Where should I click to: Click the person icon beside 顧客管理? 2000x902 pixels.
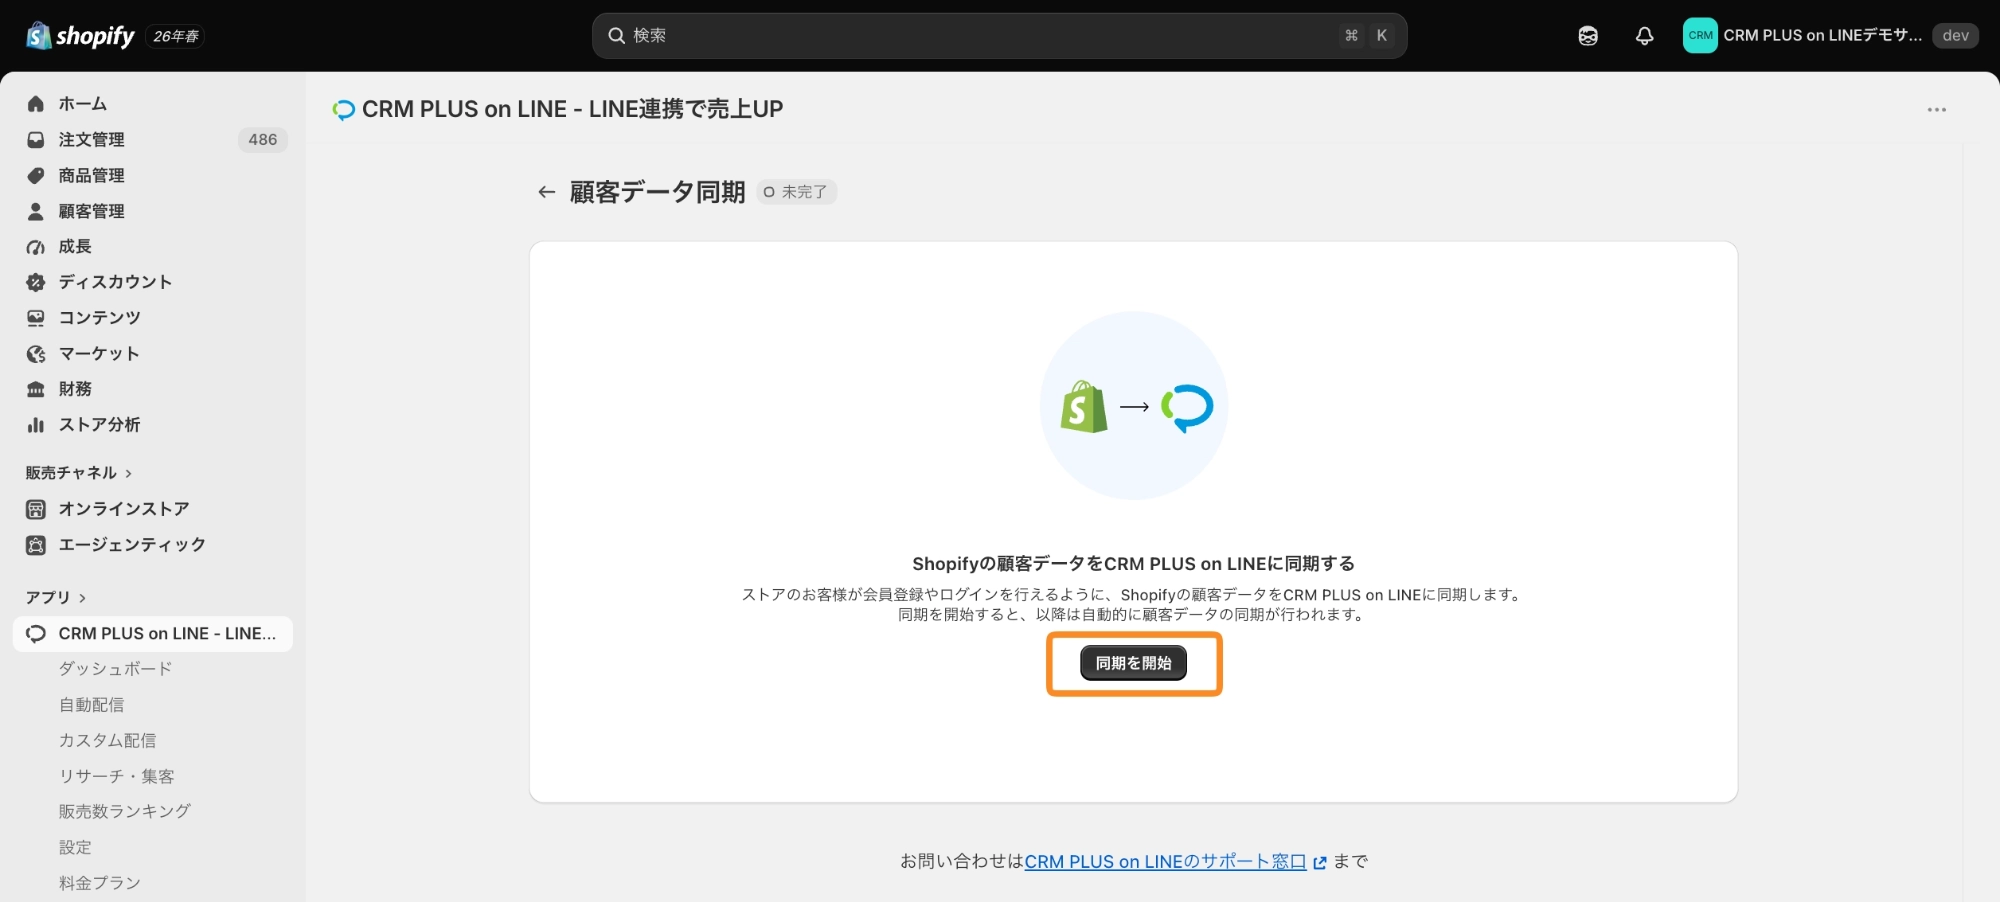click(36, 211)
